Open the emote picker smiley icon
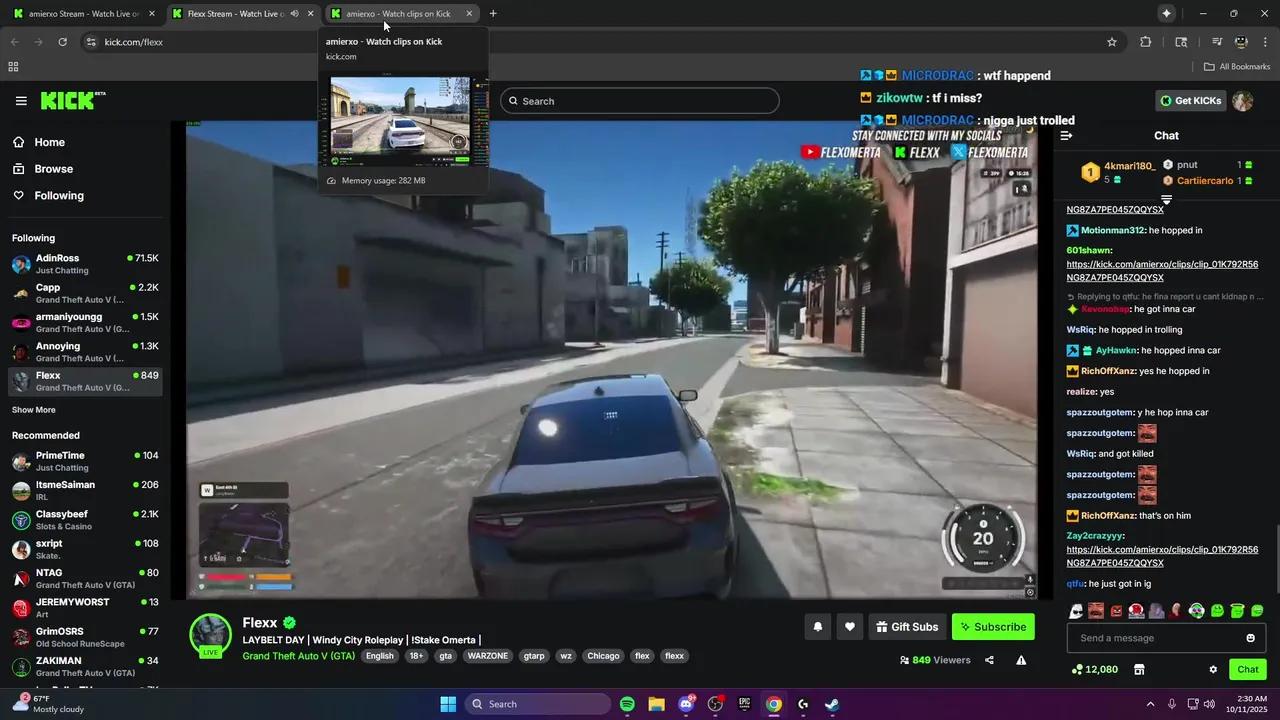Screen dimensions: 1280x720 point(1250,638)
